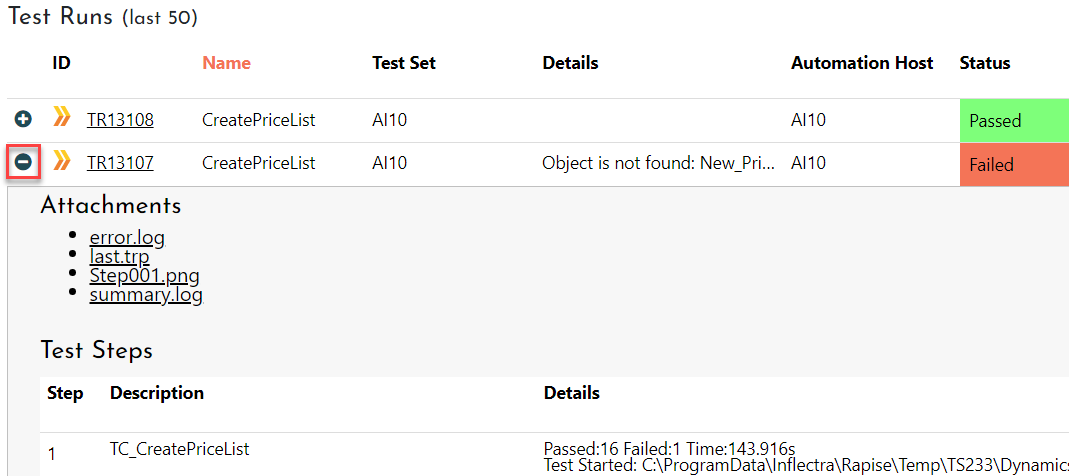Click the green Passed status cell

[1012, 121]
